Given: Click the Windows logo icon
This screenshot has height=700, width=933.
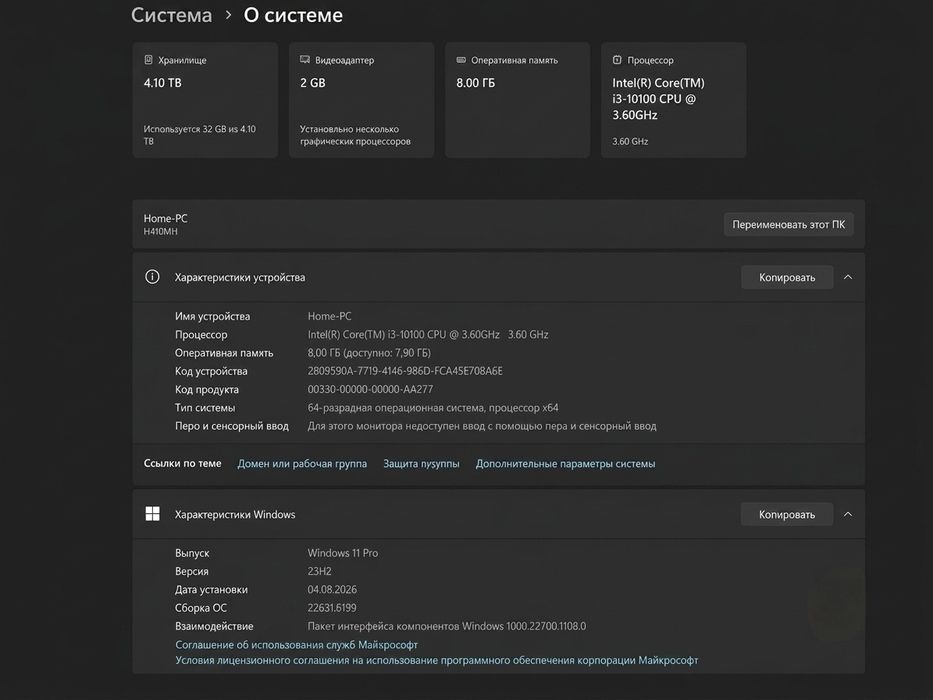Looking at the screenshot, I should click(x=152, y=514).
